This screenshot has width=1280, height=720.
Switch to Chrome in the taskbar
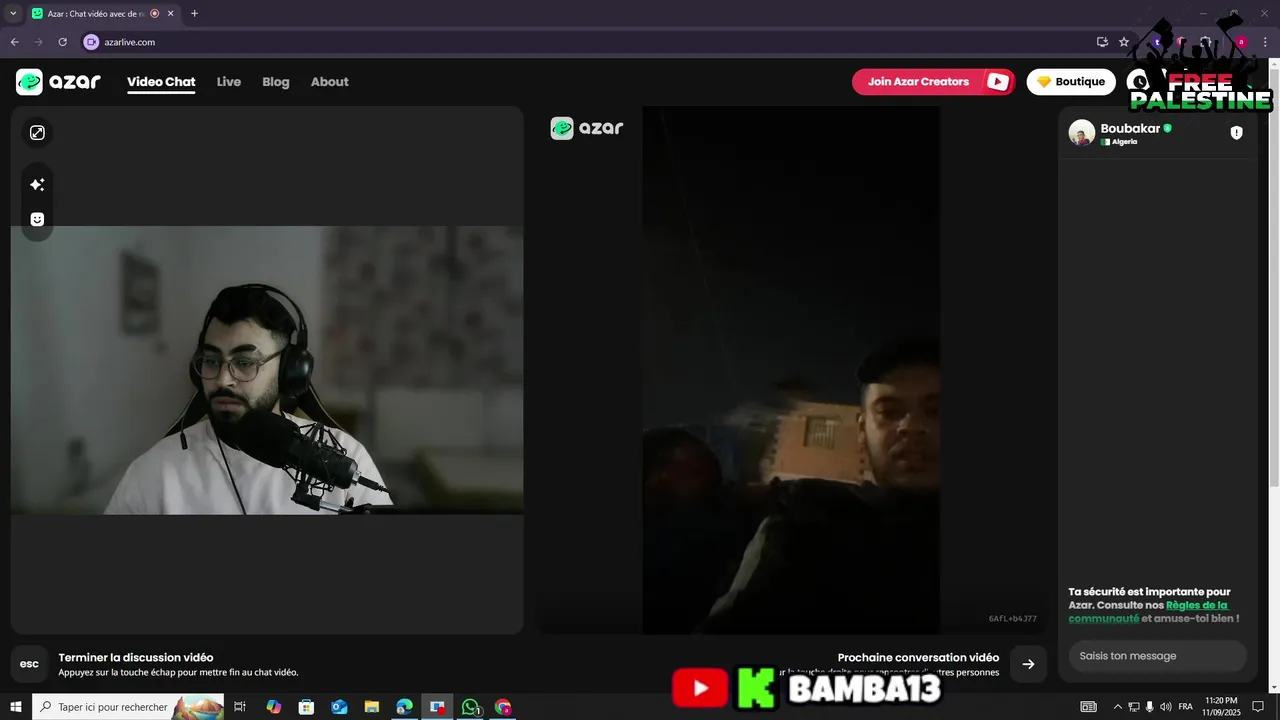pos(503,707)
